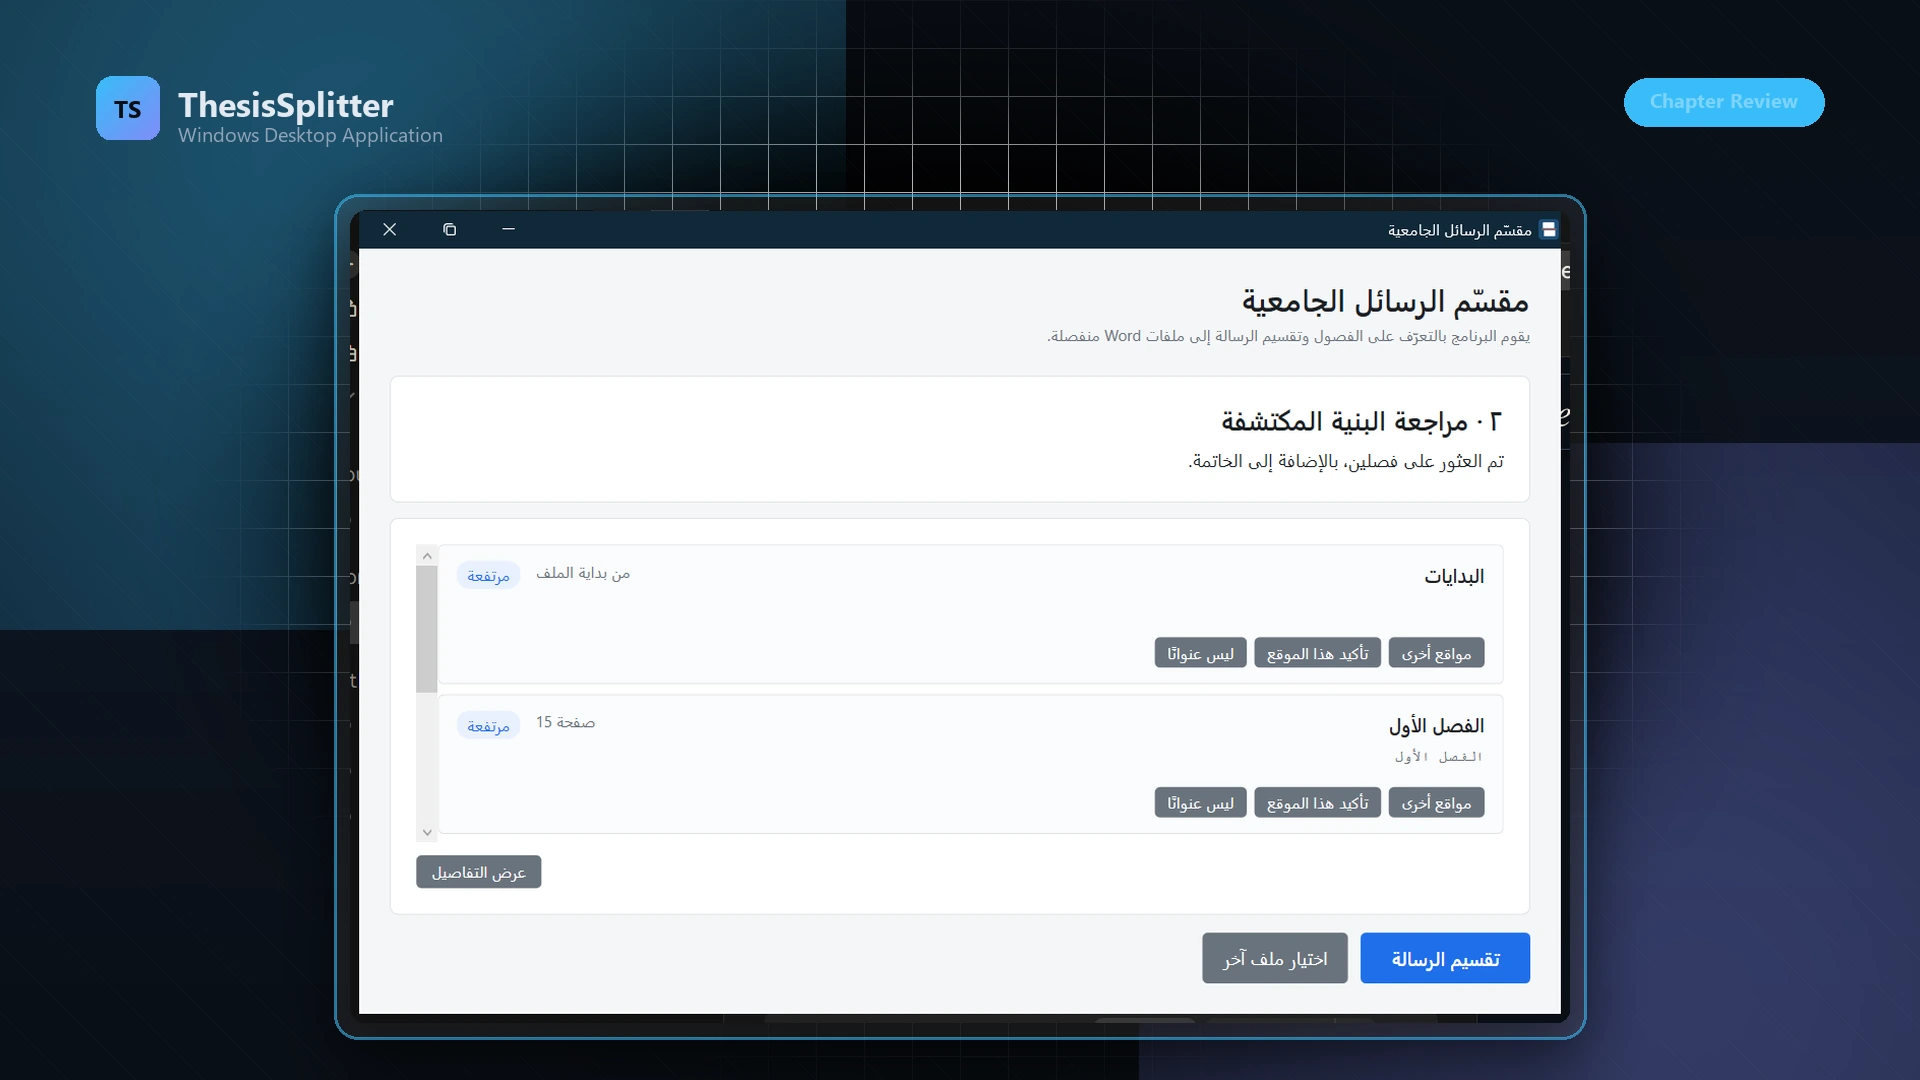Click تقسيم الرسالة to split the thesis
Viewport: 1920px width, 1080px height.
pyautogui.click(x=1445, y=958)
